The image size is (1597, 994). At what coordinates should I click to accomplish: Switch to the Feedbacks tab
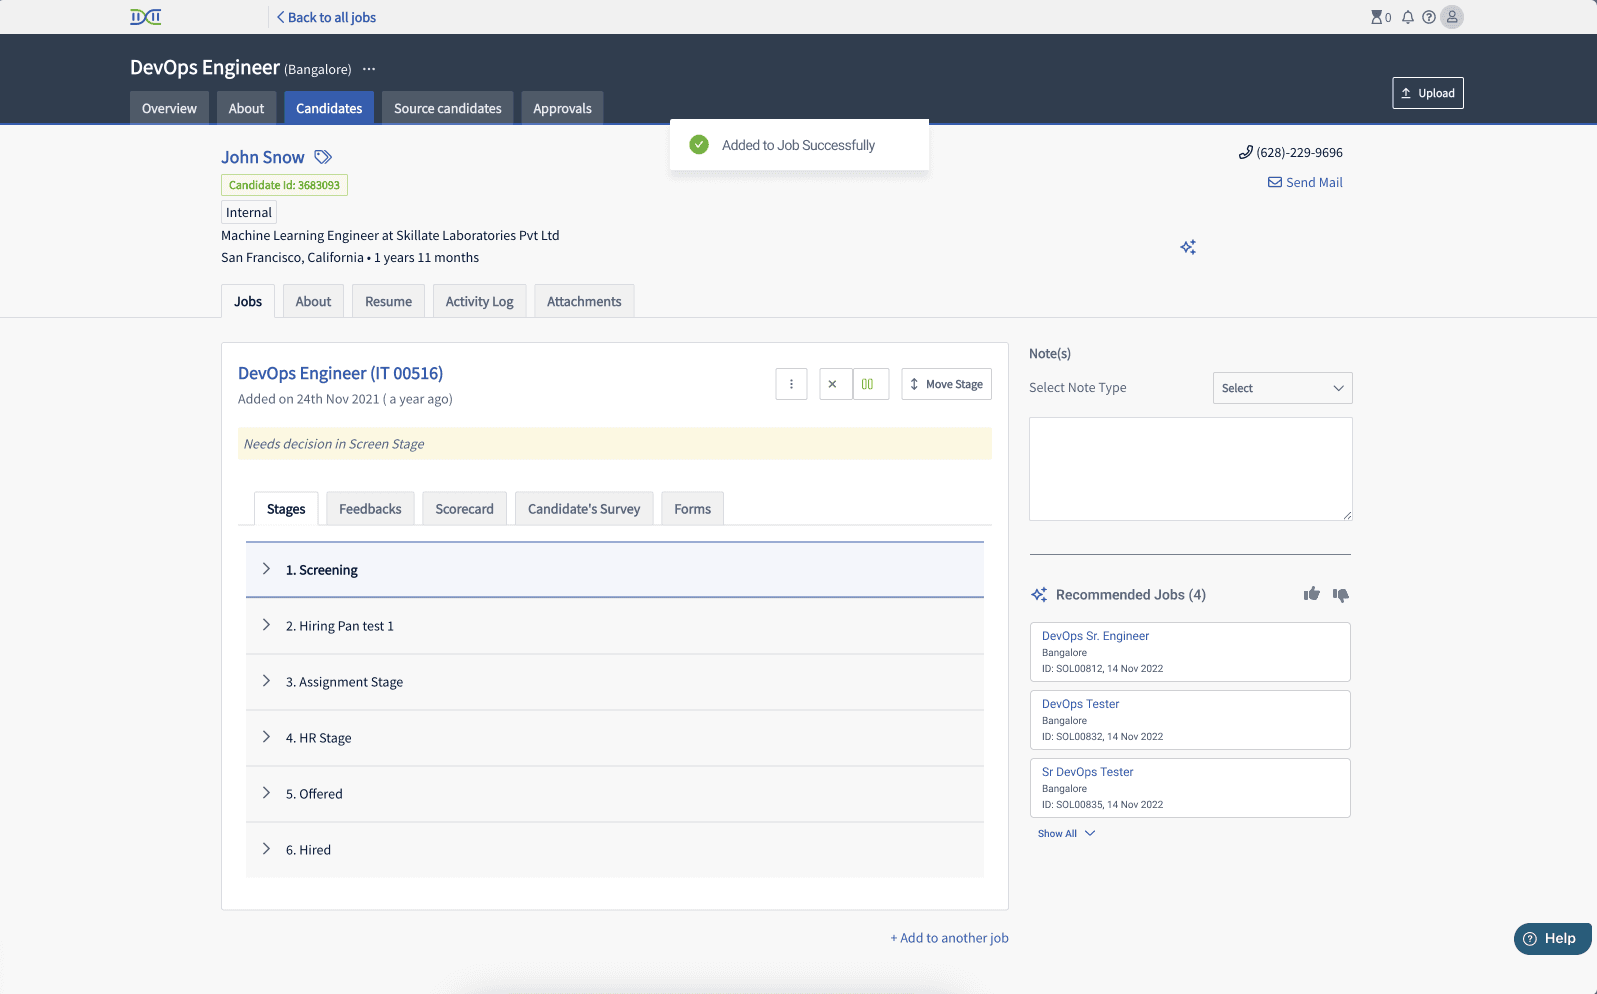(x=370, y=509)
